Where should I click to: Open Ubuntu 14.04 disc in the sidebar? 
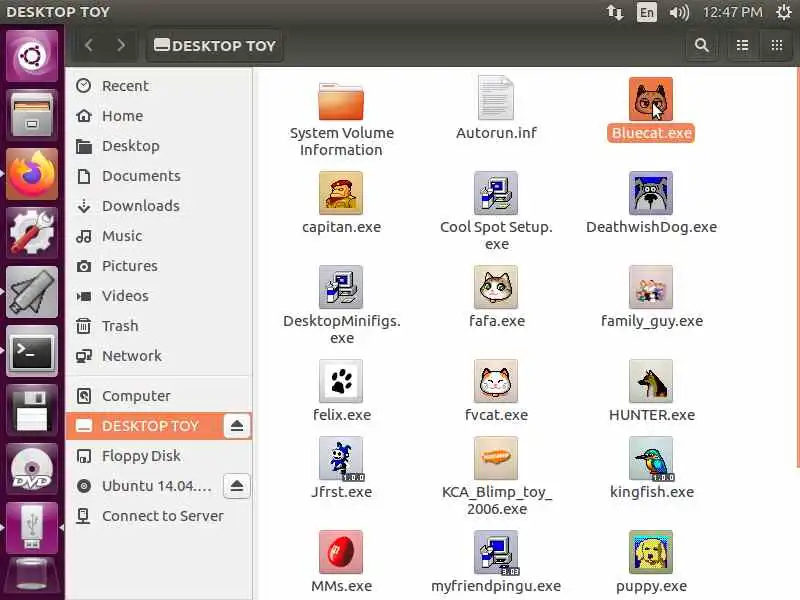[x=145, y=486]
